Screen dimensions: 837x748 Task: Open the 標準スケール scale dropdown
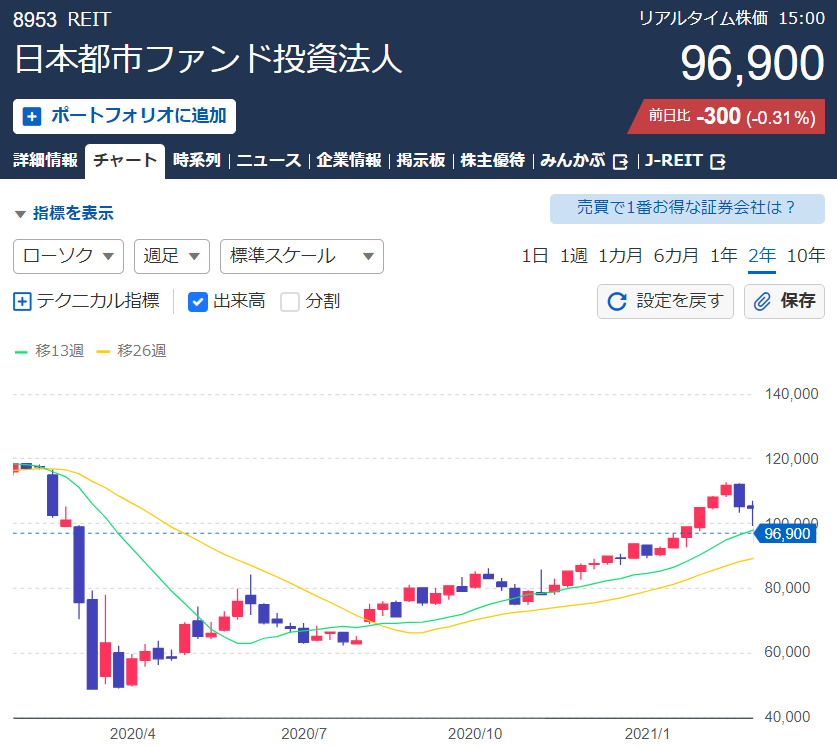coord(302,256)
